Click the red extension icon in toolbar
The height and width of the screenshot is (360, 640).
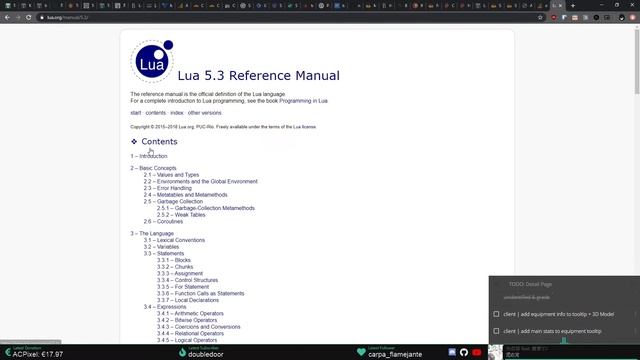tap(553, 18)
